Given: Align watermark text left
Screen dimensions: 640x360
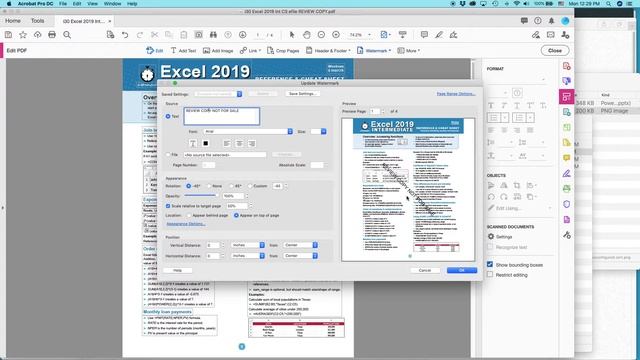Looking at the screenshot, I should click(227, 143).
